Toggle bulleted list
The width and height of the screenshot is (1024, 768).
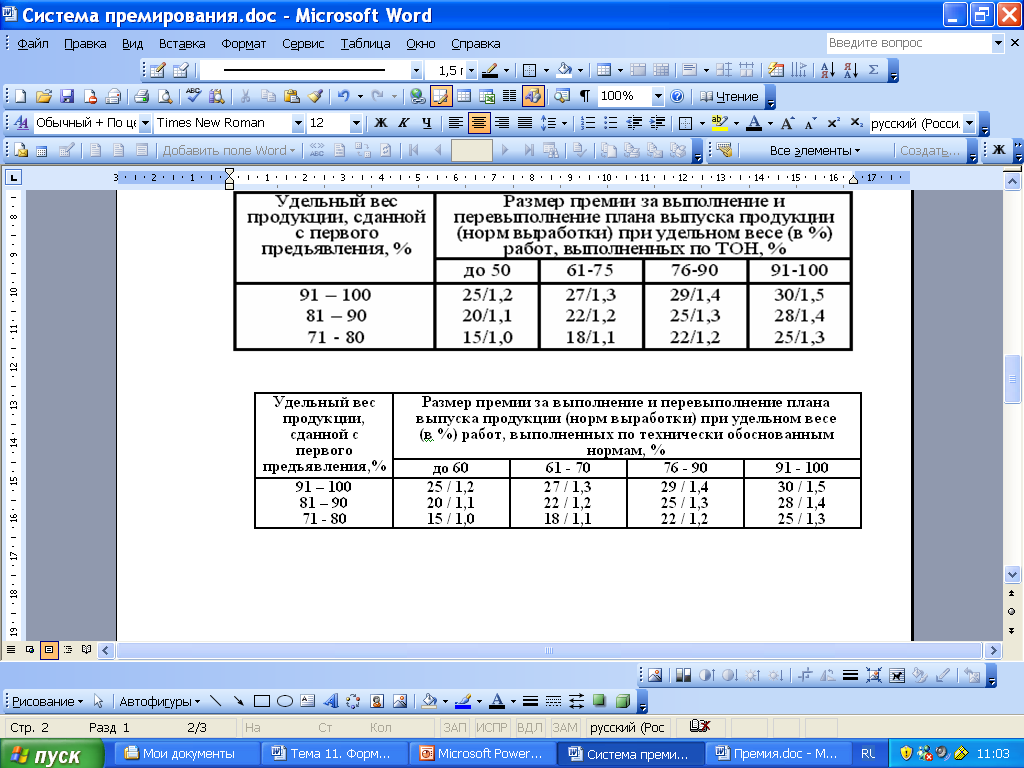point(611,123)
